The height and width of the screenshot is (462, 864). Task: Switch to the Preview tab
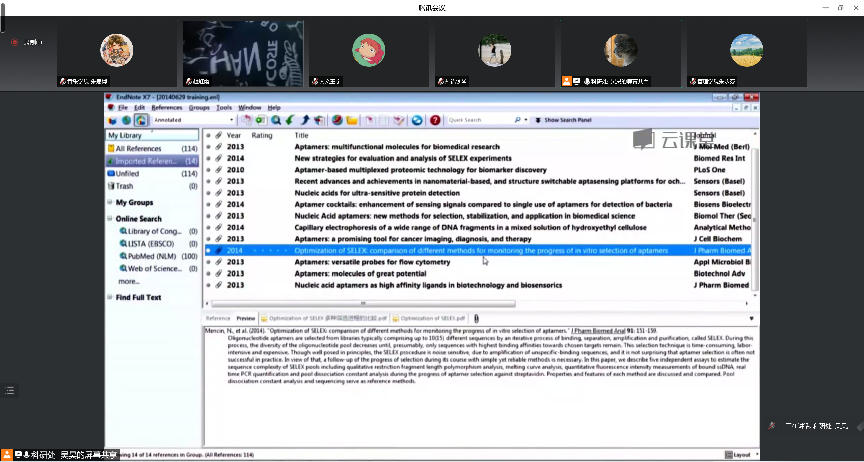tap(246, 319)
